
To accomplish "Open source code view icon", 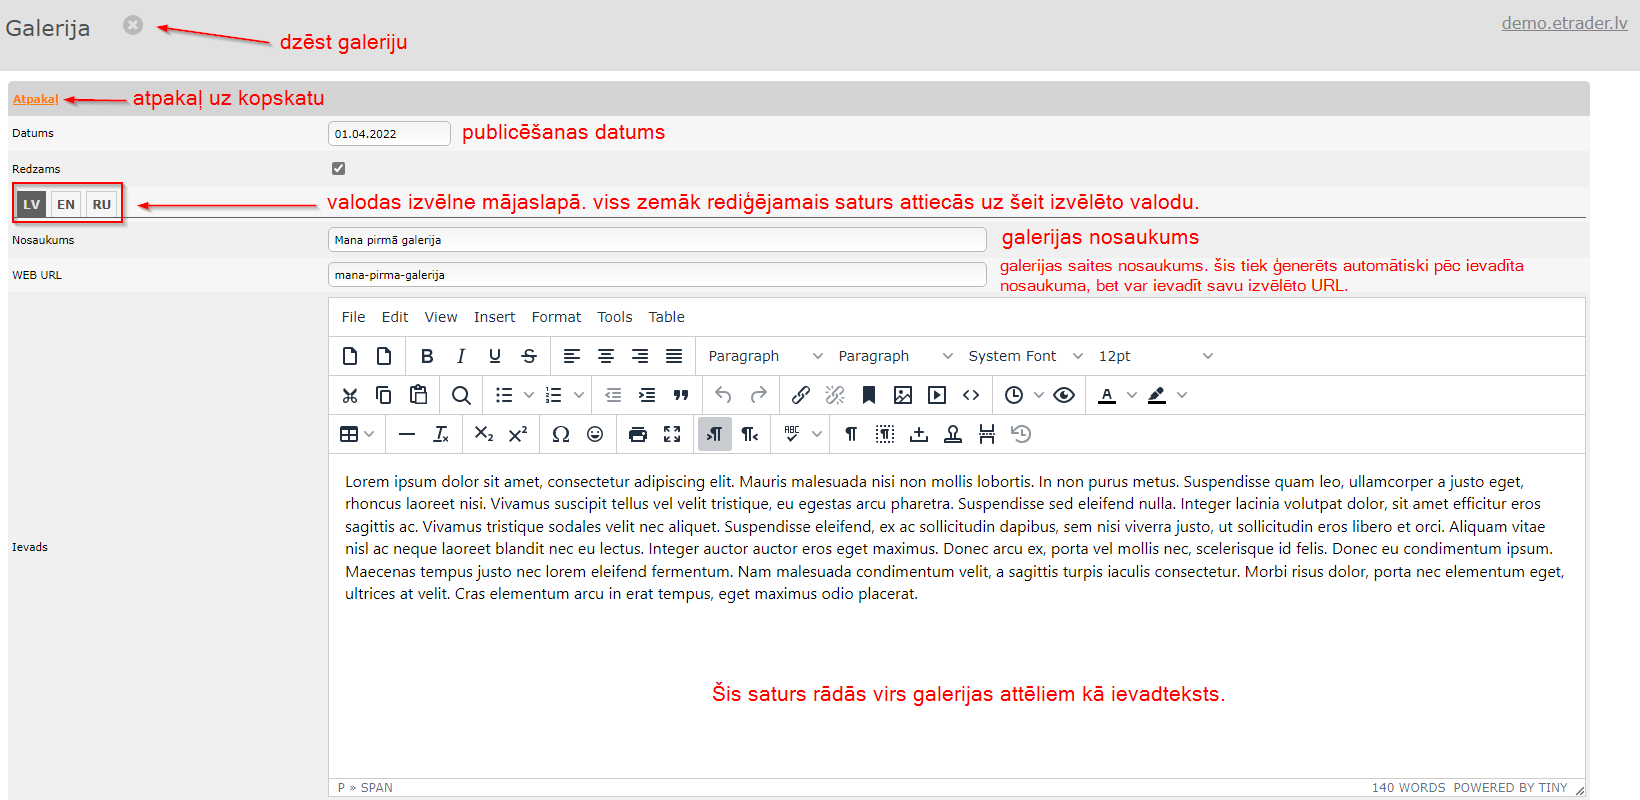I will (971, 395).
